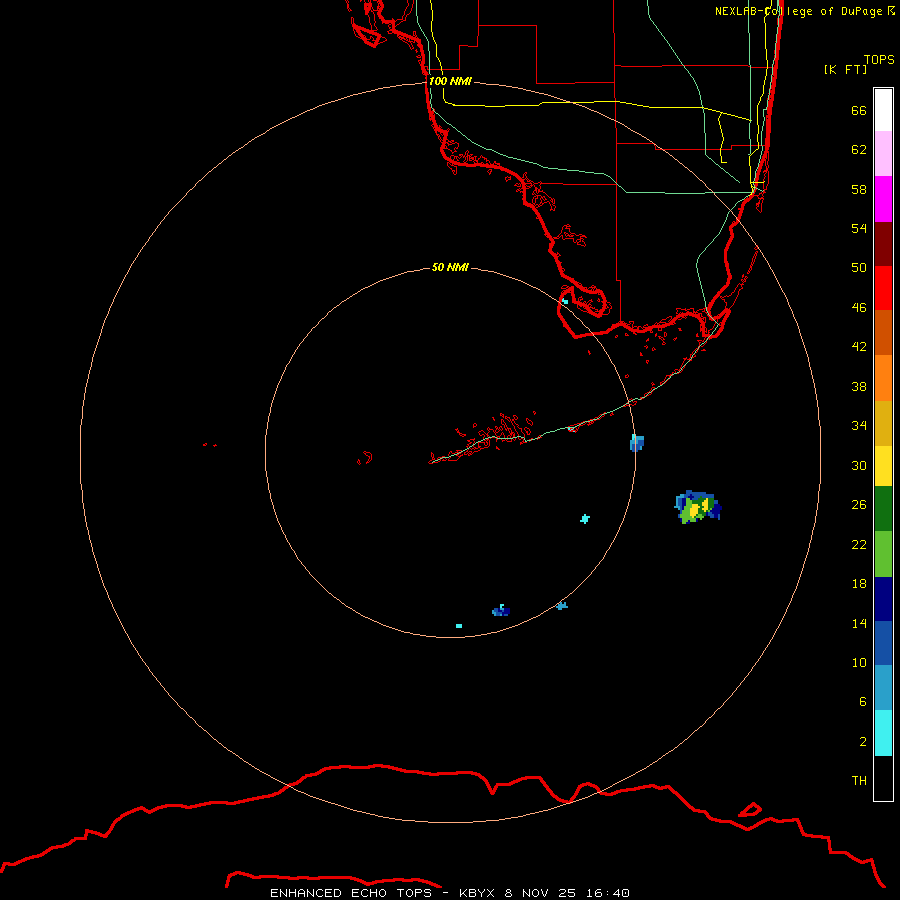This screenshot has width=900, height=900.
Task: Click the "66" legend value
Action: 859,110
